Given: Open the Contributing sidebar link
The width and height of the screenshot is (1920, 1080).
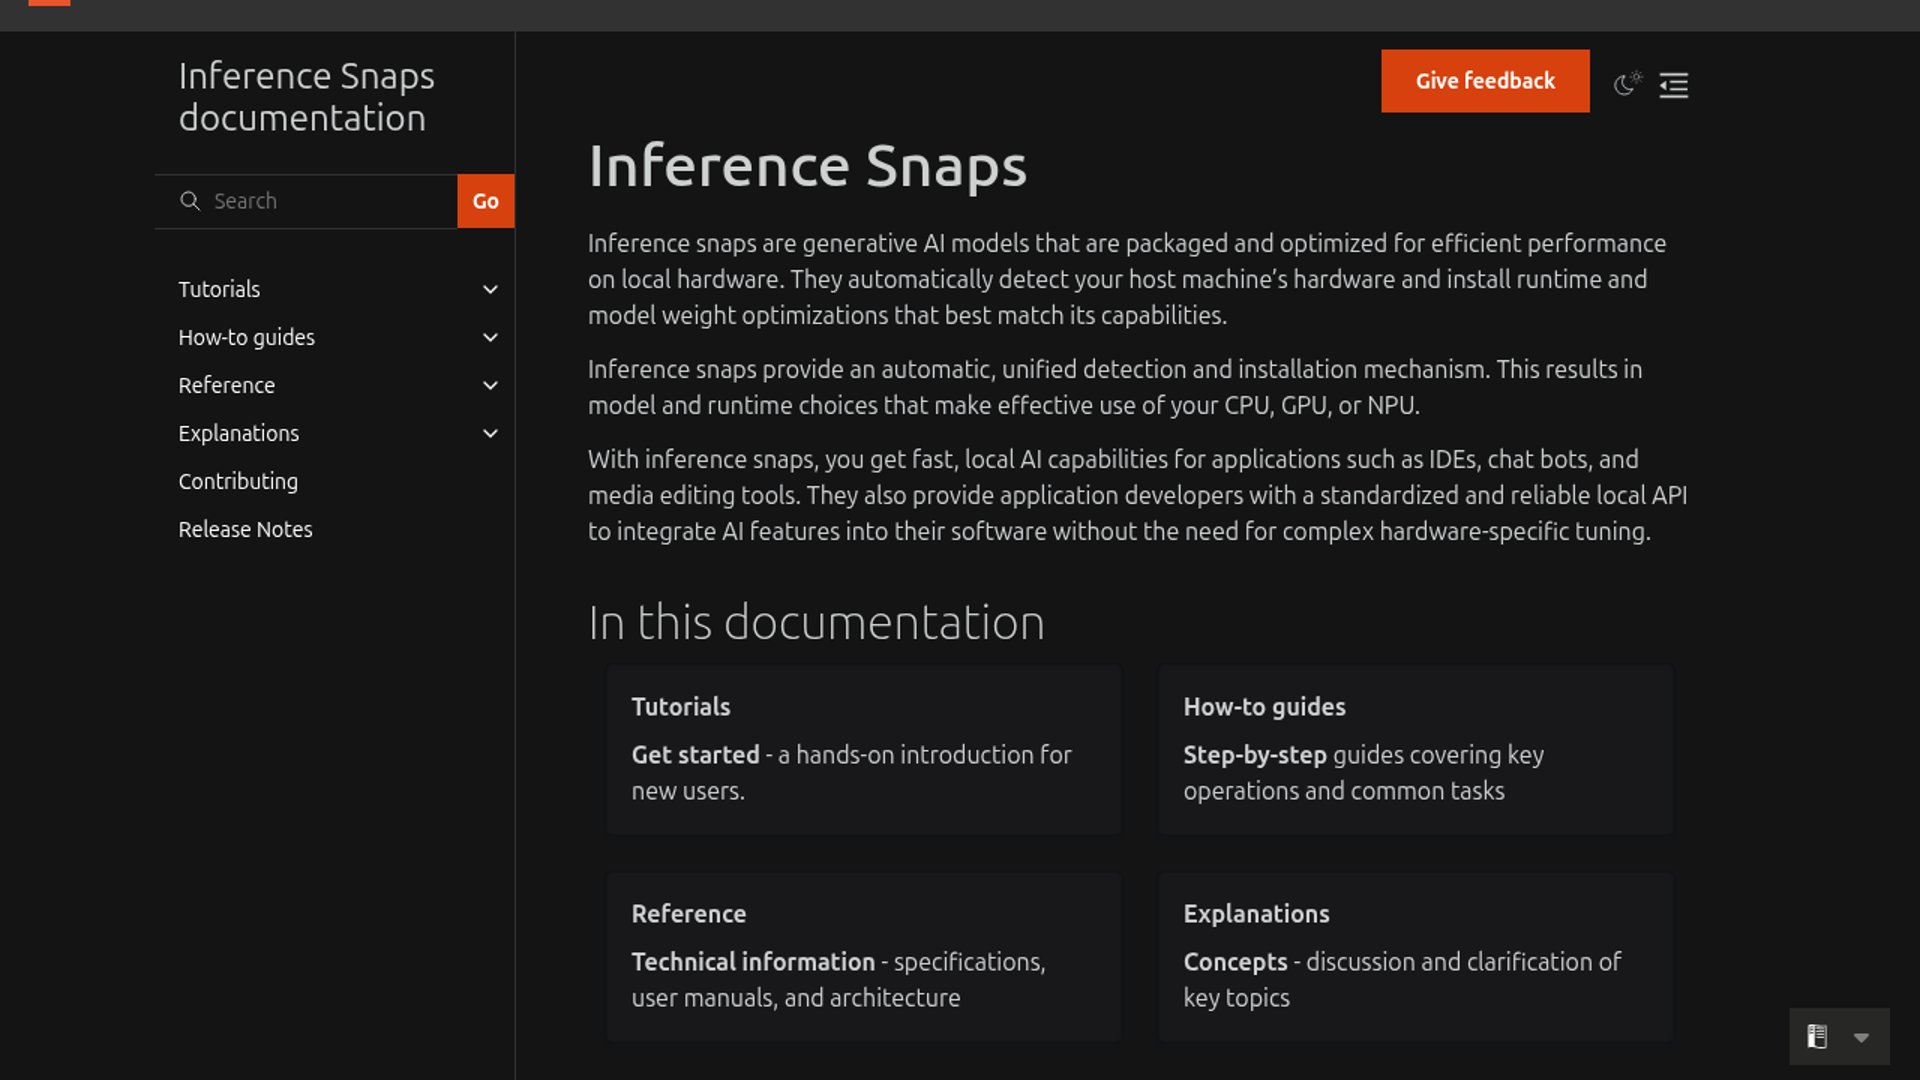Looking at the screenshot, I should pyautogui.click(x=238, y=481).
